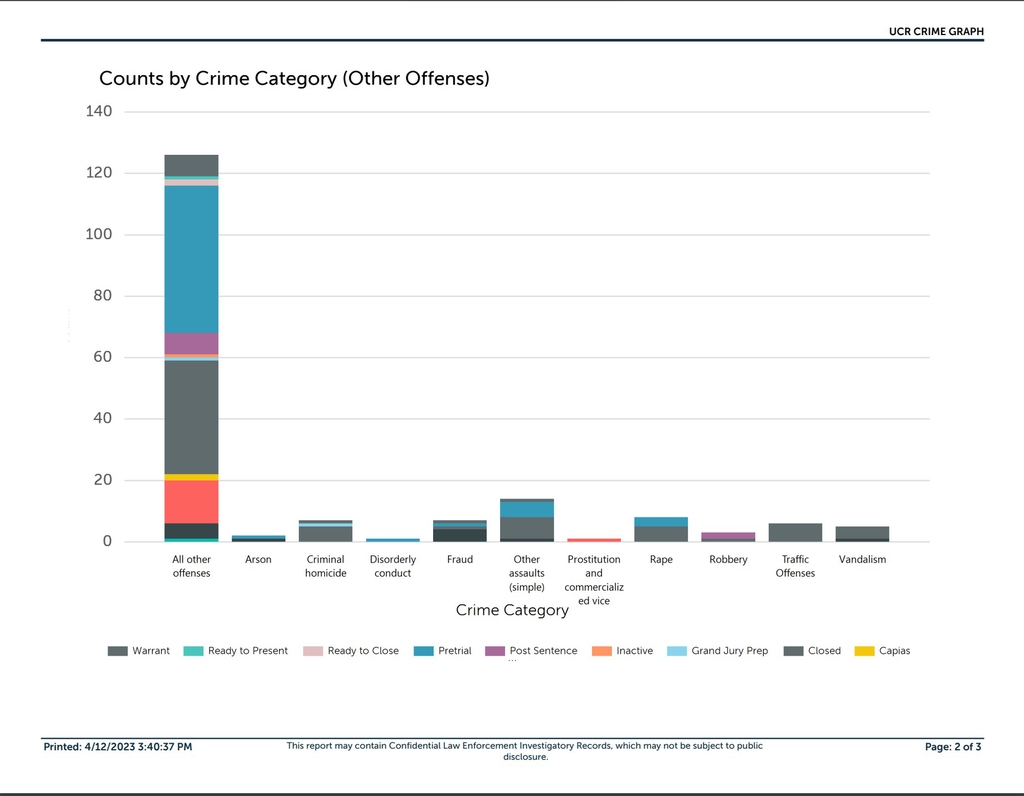Toggle the Closed legend label
Viewport: 1024px width, 796px height.
click(824, 651)
